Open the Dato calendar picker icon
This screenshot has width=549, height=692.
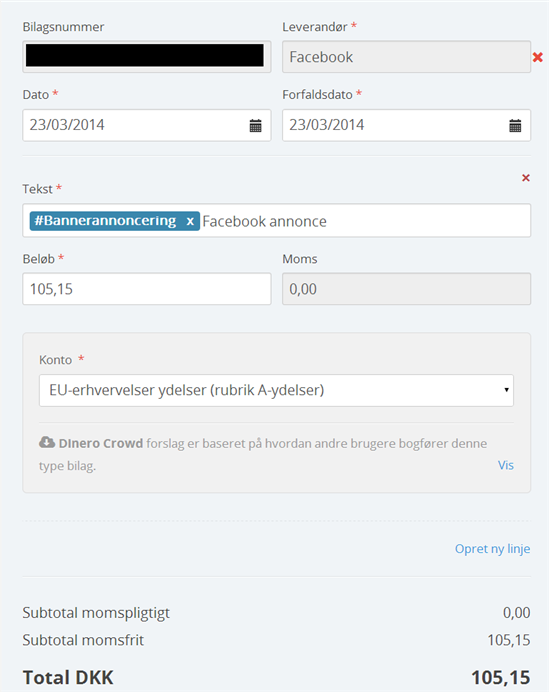point(256,125)
